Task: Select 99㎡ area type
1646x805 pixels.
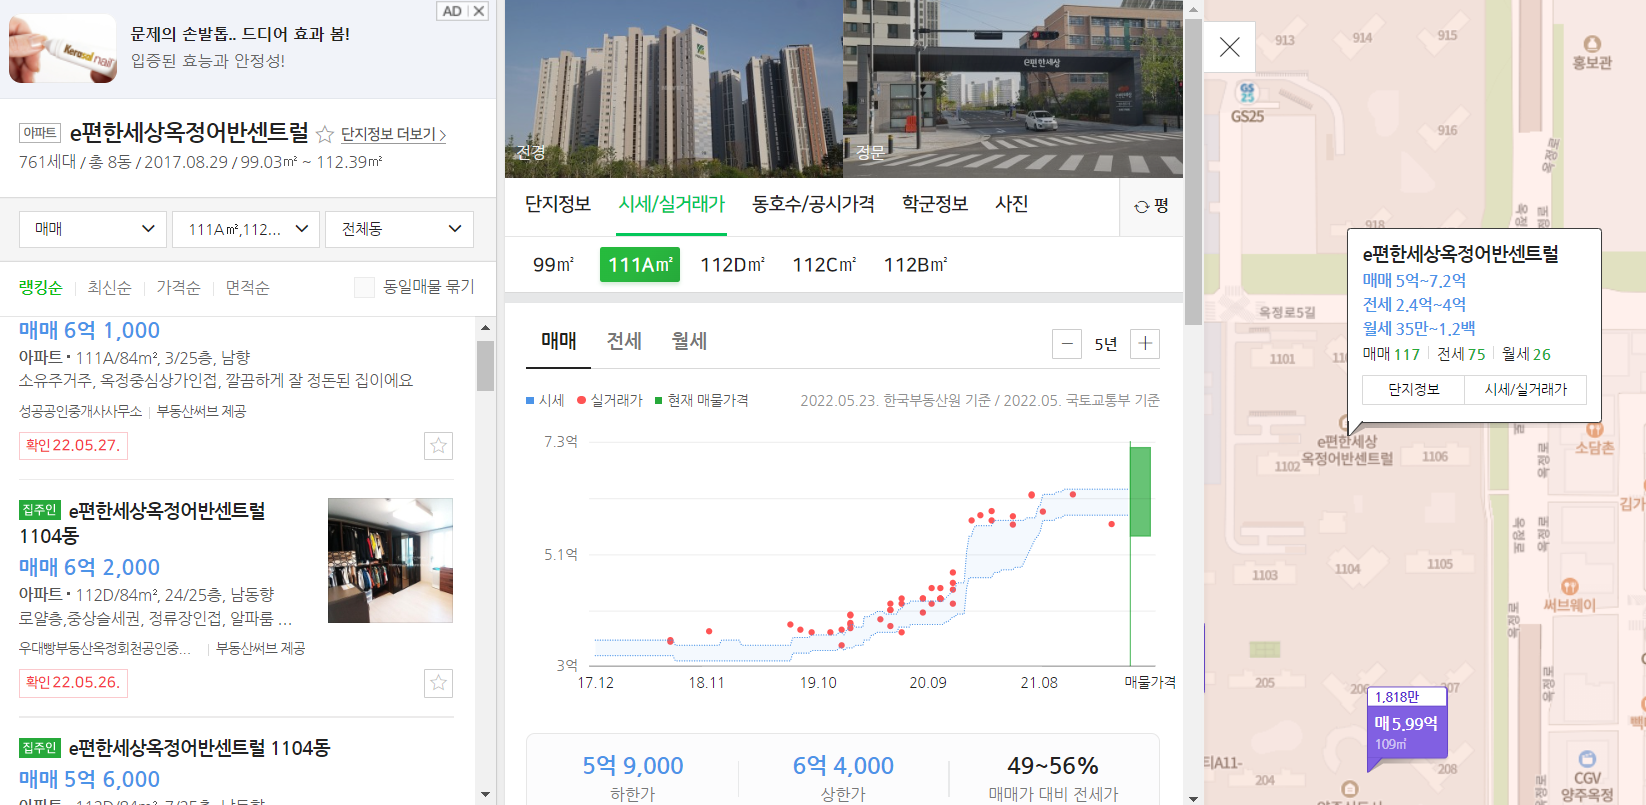Action: click(x=553, y=265)
